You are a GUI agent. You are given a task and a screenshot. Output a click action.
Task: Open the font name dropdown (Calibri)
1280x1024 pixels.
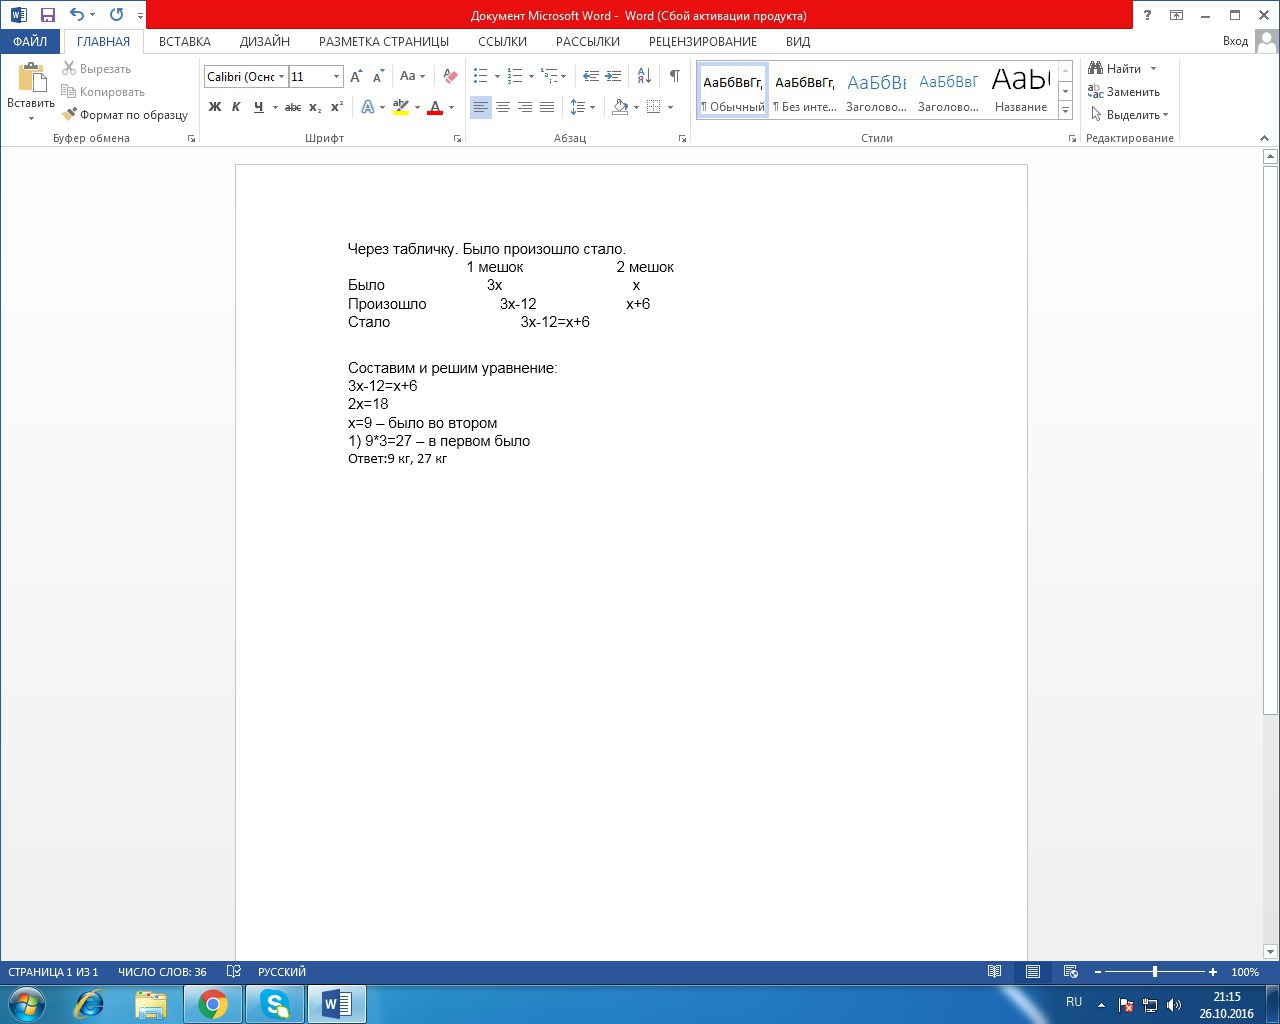(x=282, y=77)
